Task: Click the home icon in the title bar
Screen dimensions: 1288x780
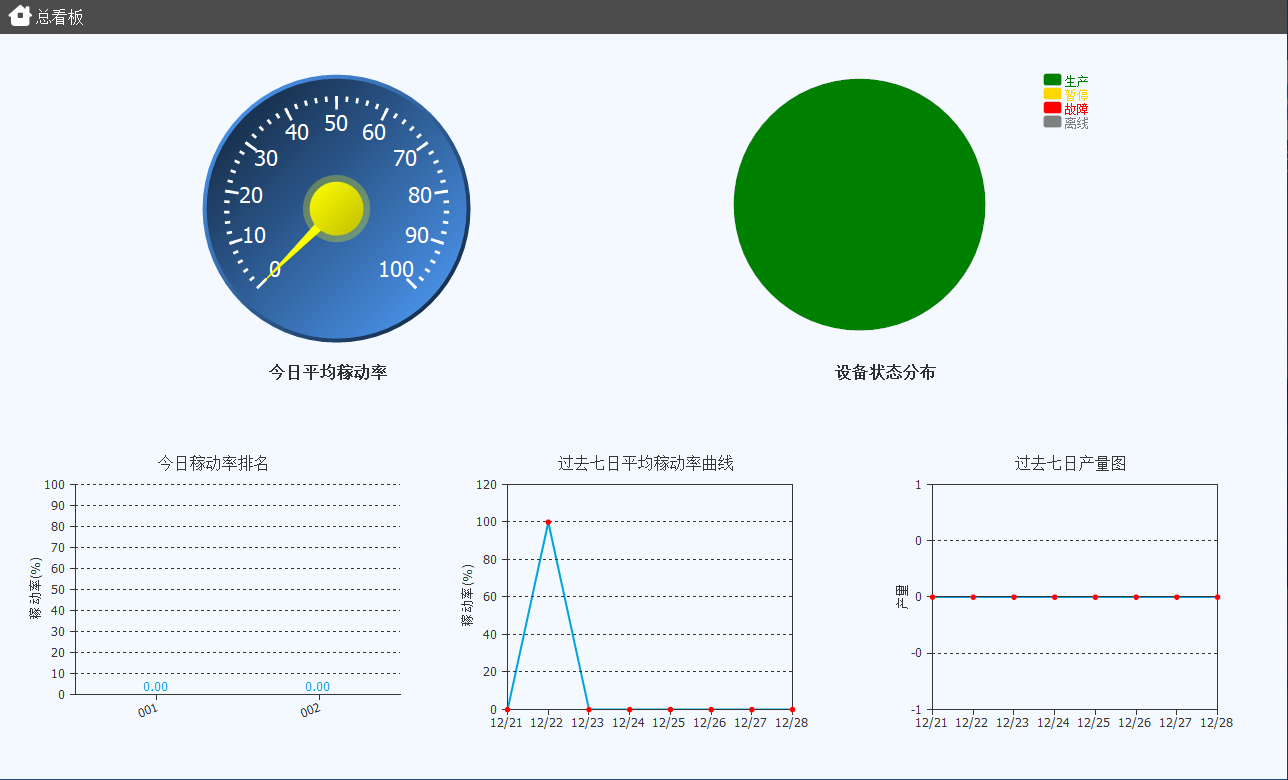Action: [19, 16]
